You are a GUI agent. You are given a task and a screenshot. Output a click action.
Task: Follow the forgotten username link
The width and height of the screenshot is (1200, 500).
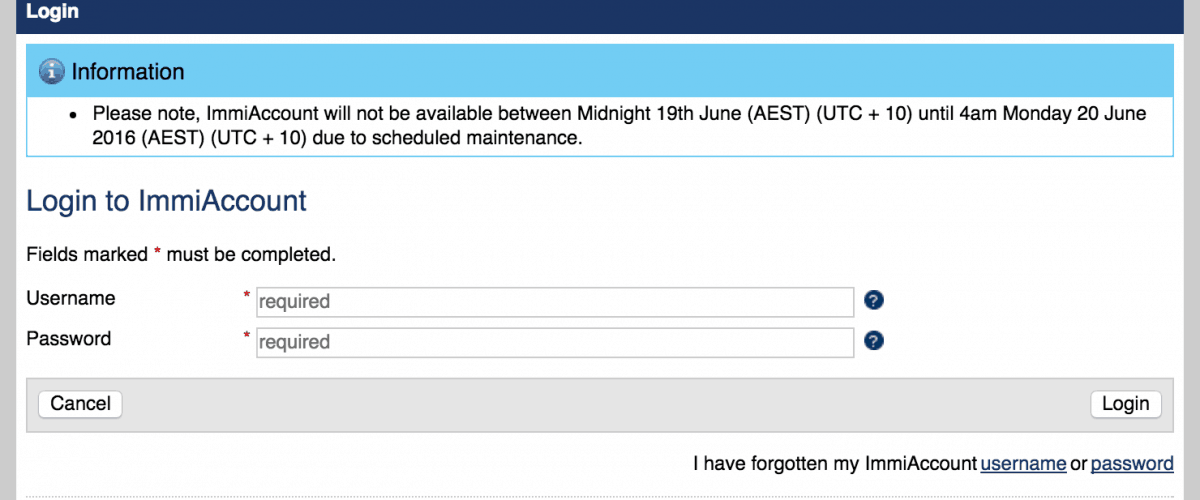click(x=1022, y=463)
